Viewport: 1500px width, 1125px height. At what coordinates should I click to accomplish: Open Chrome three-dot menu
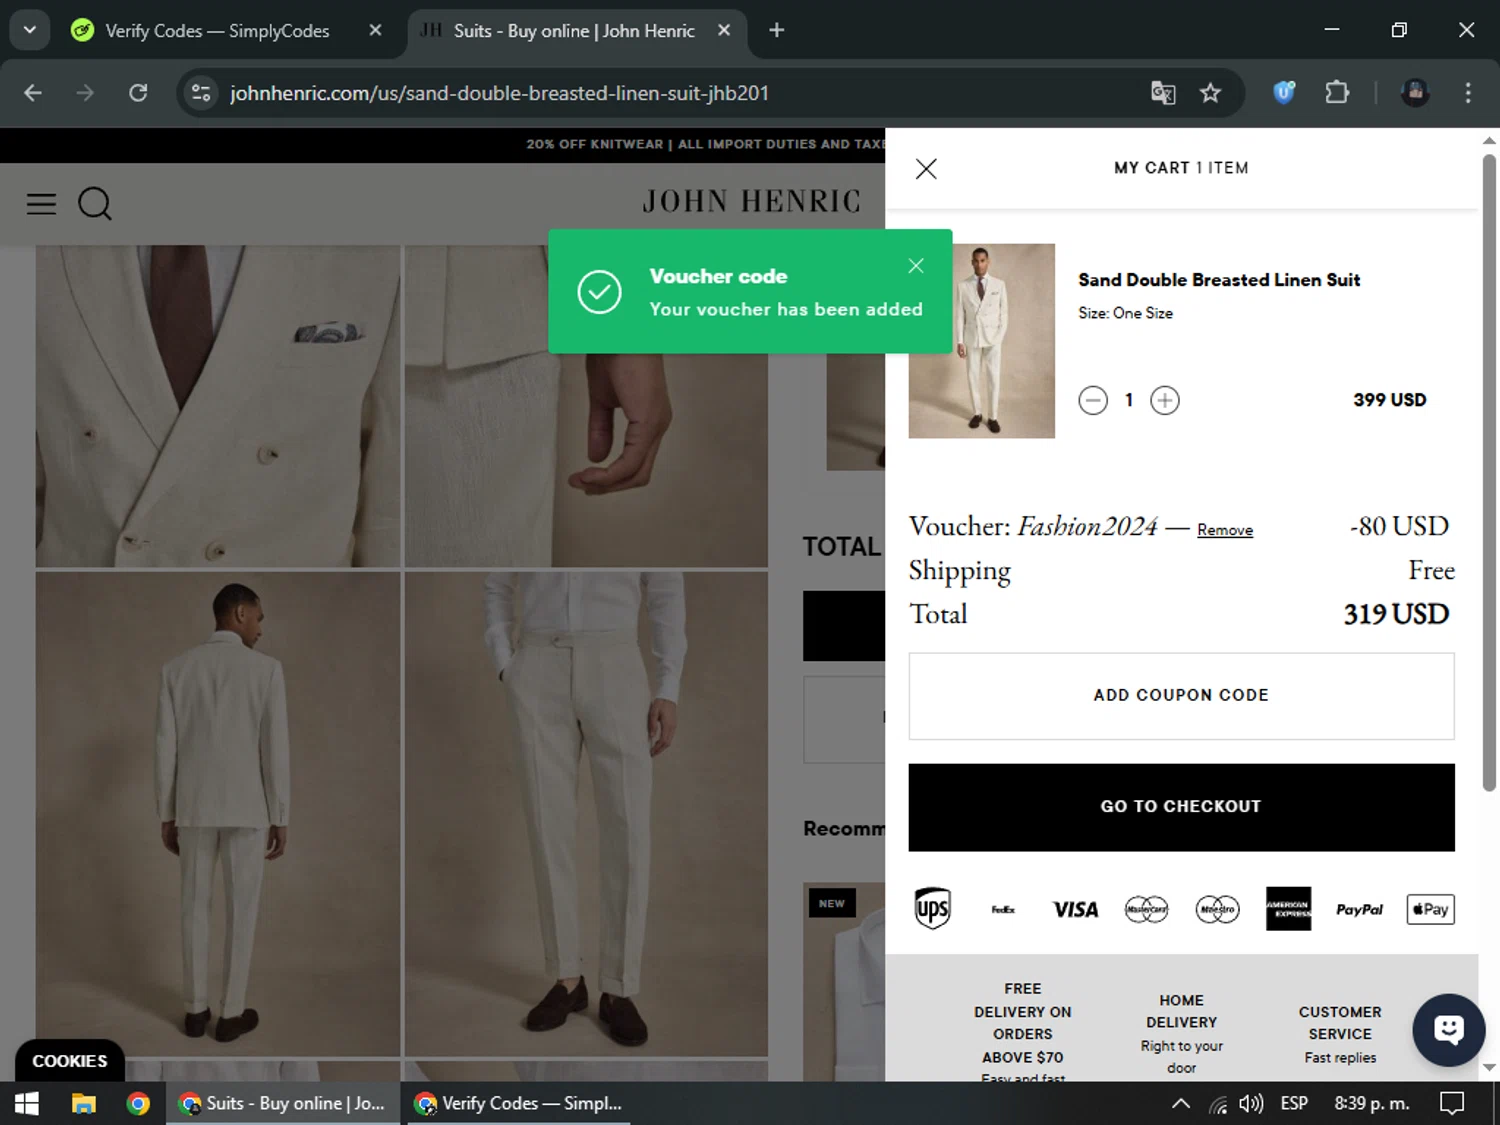pos(1468,93)
